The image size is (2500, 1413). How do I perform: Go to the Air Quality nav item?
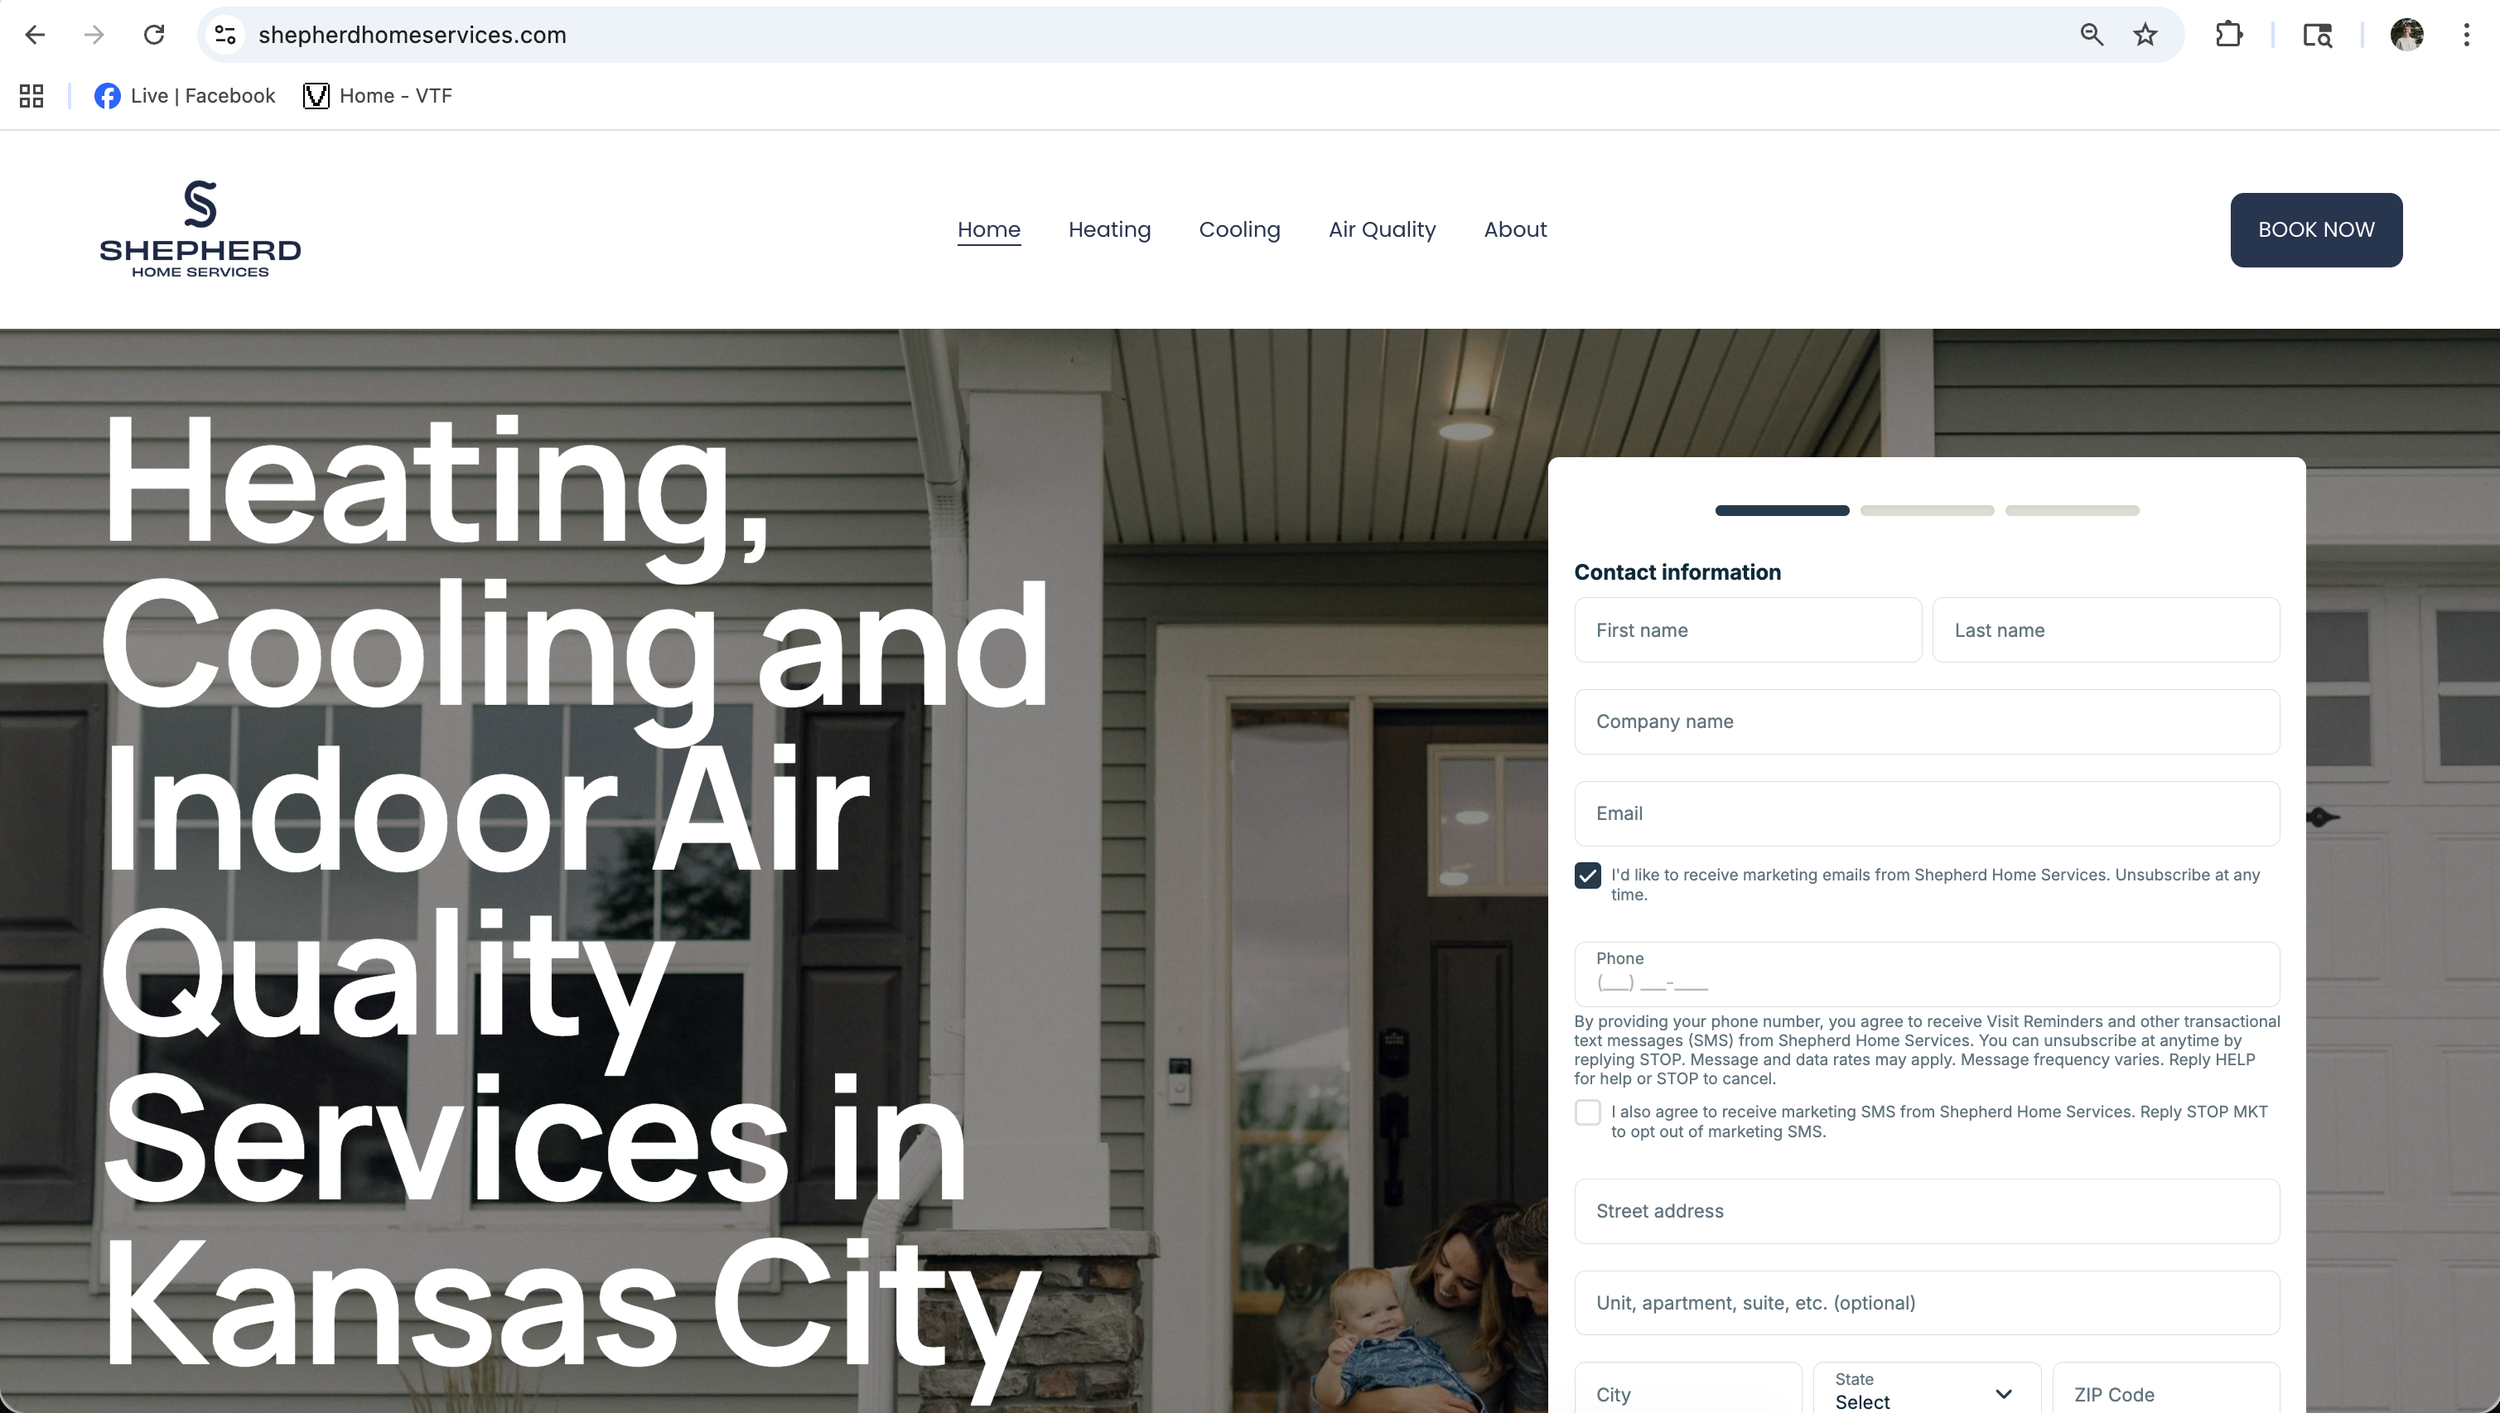pos(1381,230)
